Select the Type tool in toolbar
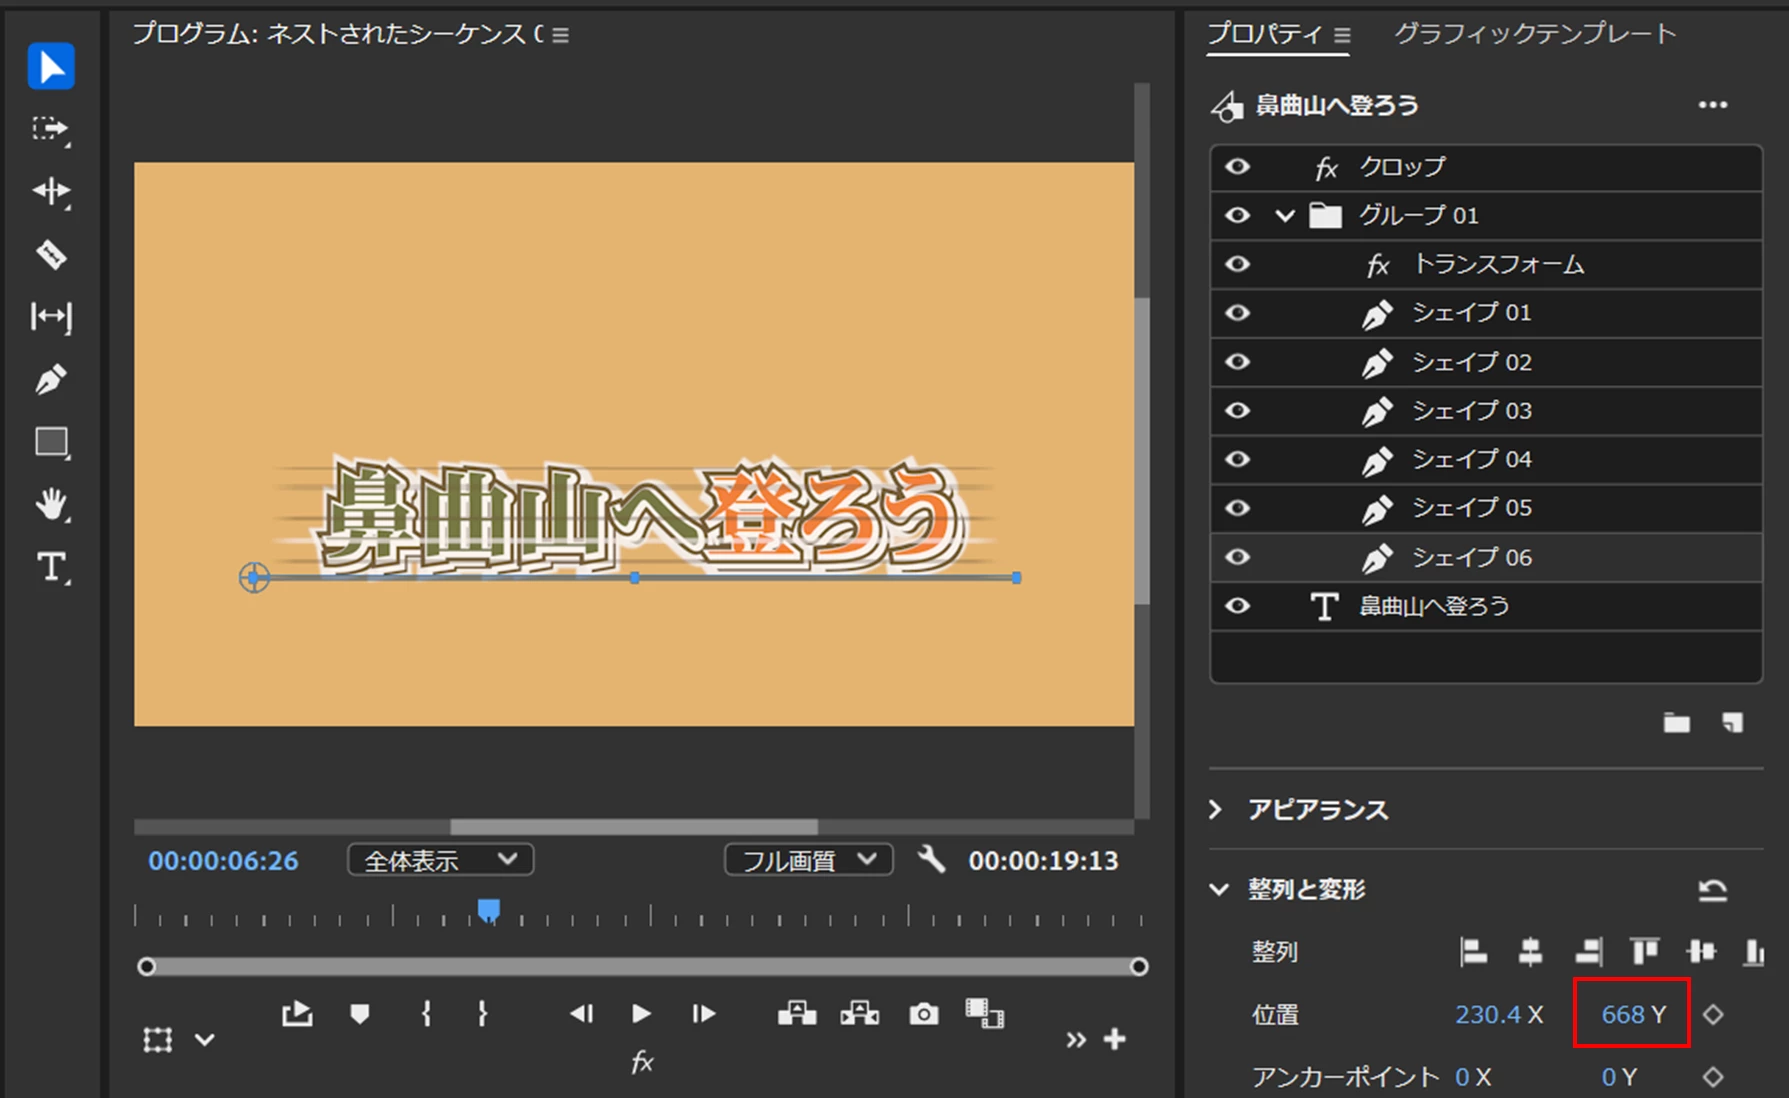 (52, 568)
